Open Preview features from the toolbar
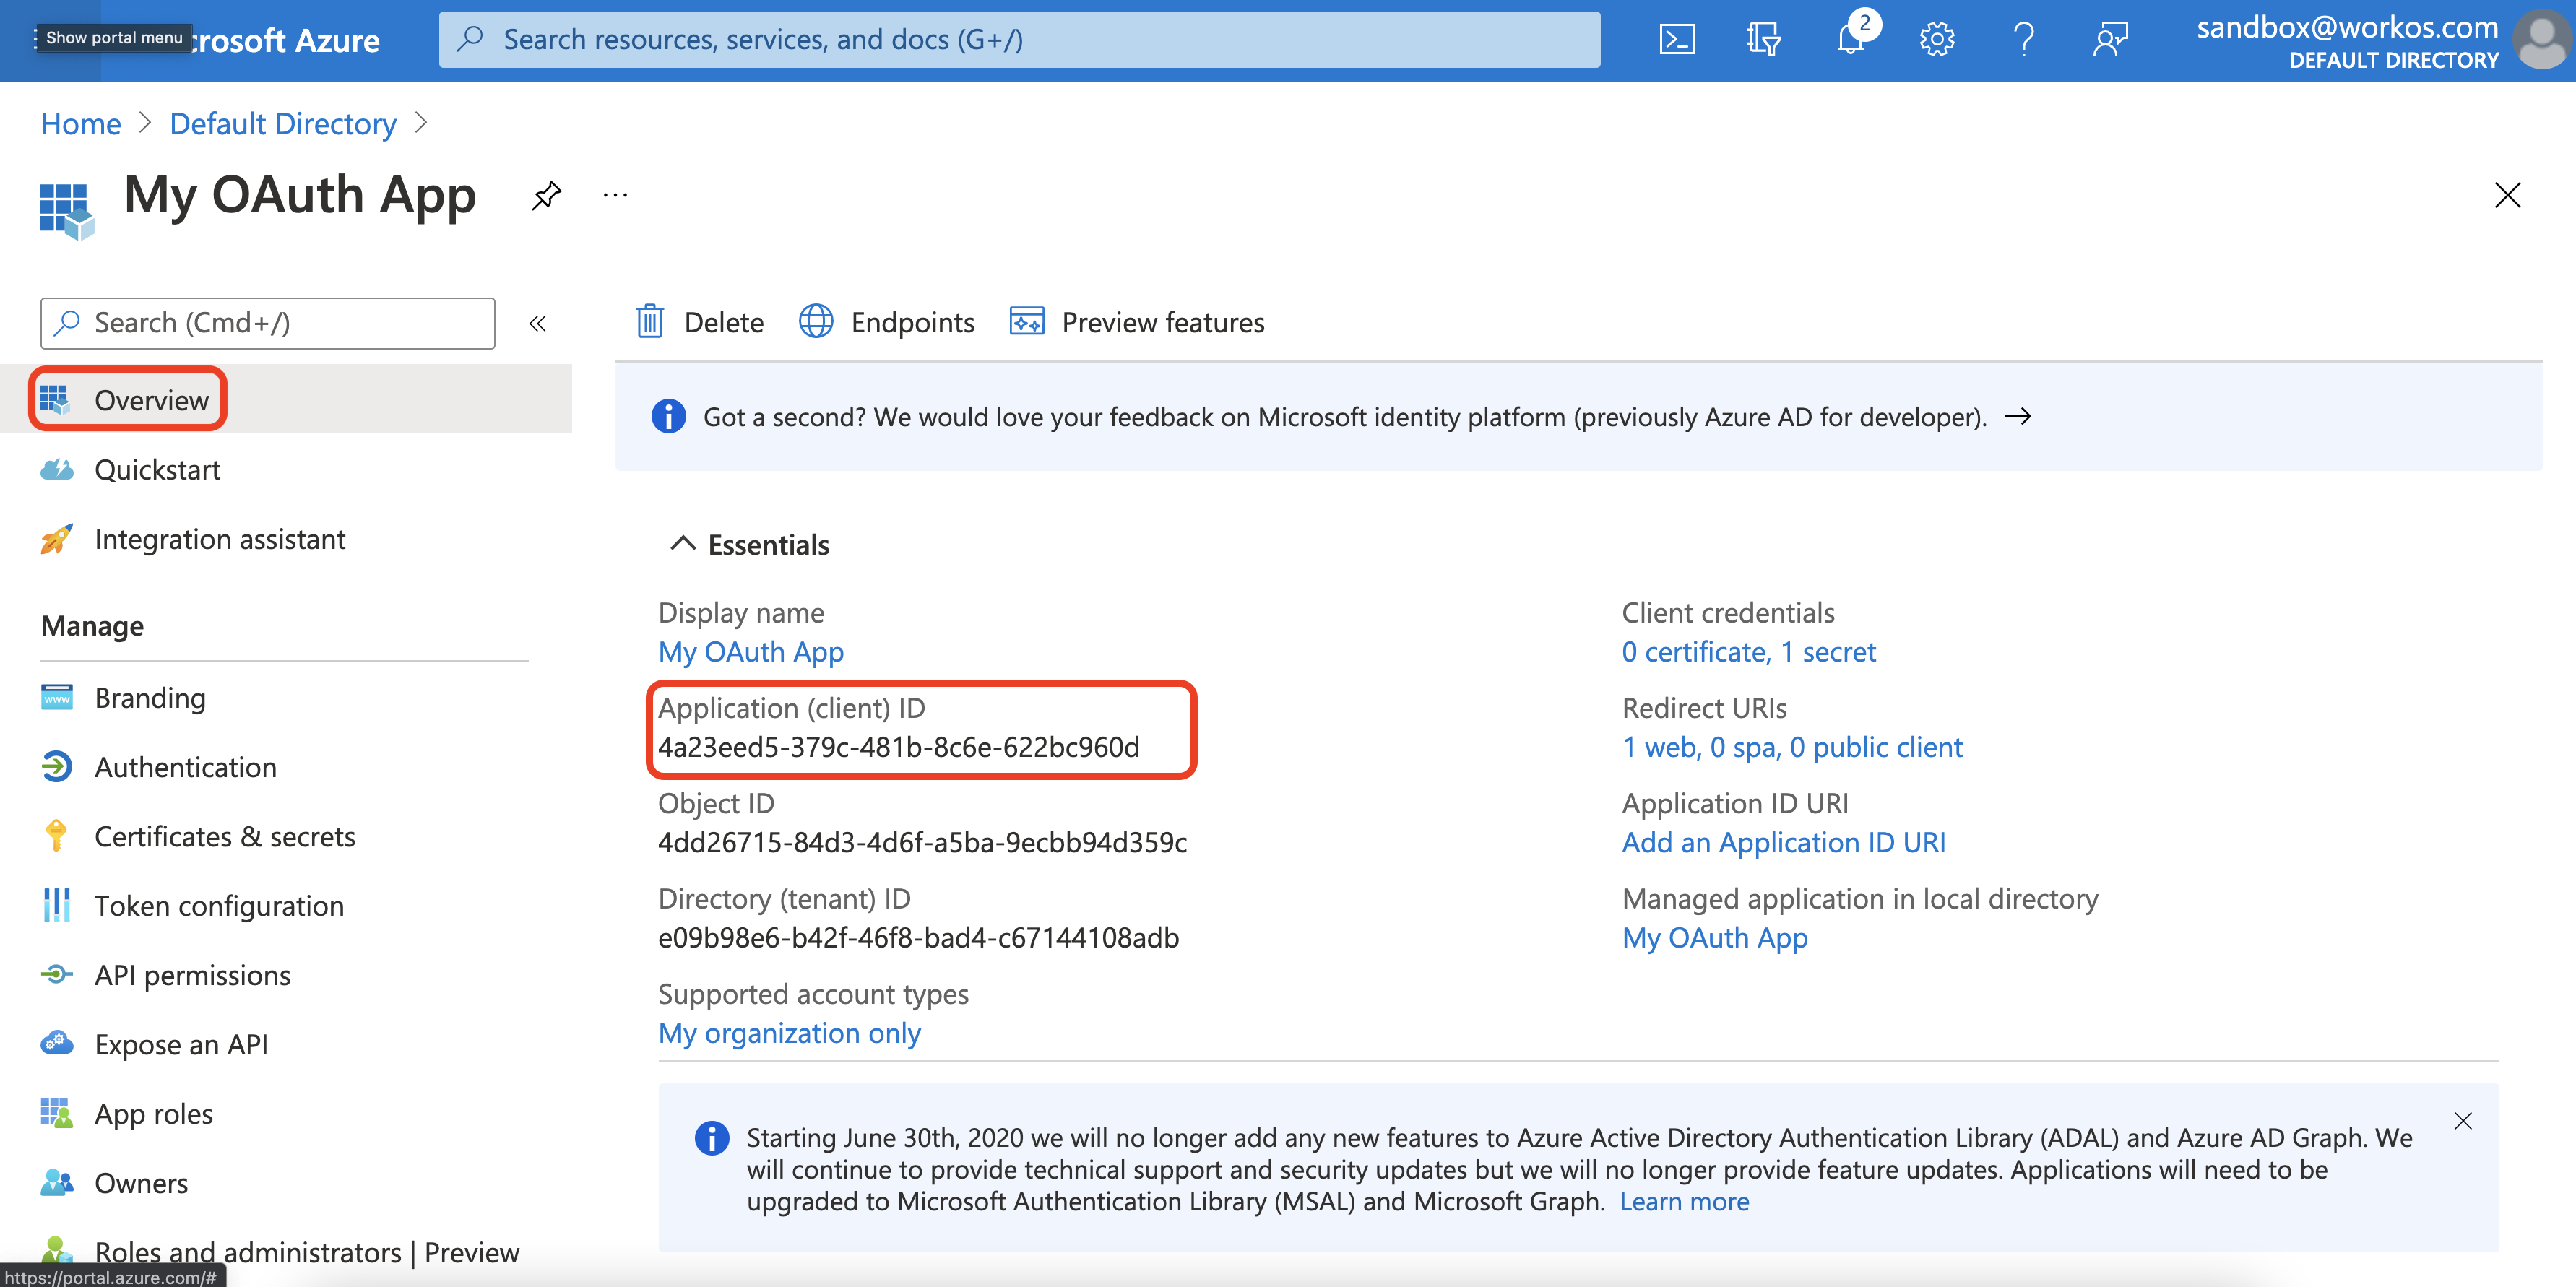Viewport: 2576px width, 1287px height. pyautogui.click(x=1137, y=322)
